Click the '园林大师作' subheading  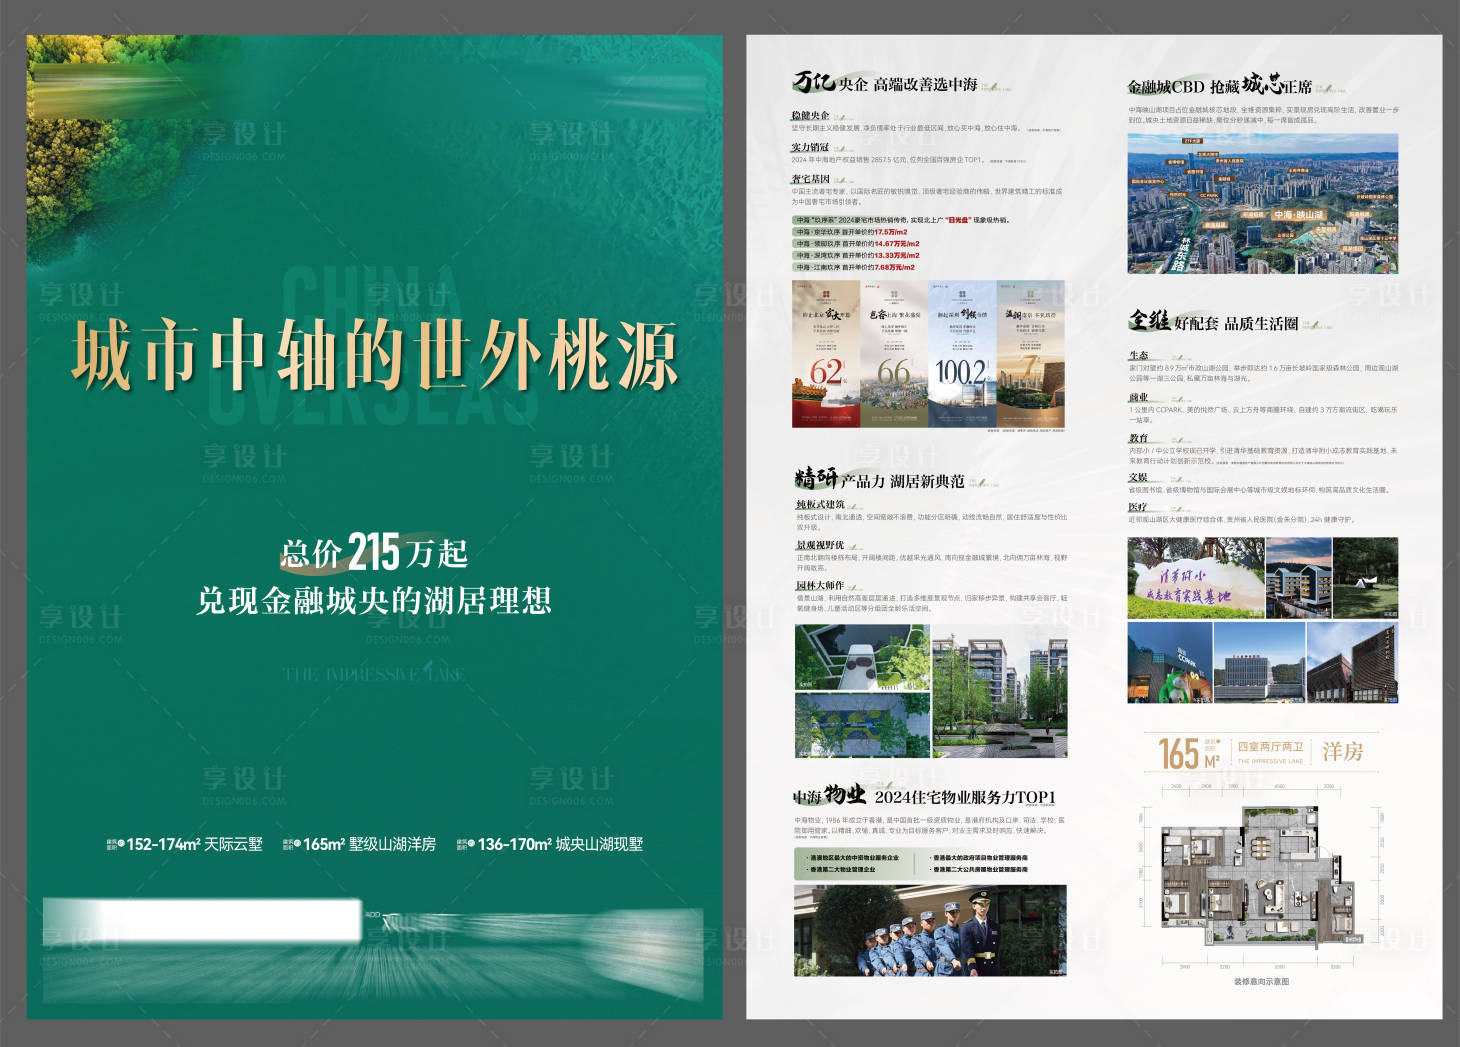820,586
